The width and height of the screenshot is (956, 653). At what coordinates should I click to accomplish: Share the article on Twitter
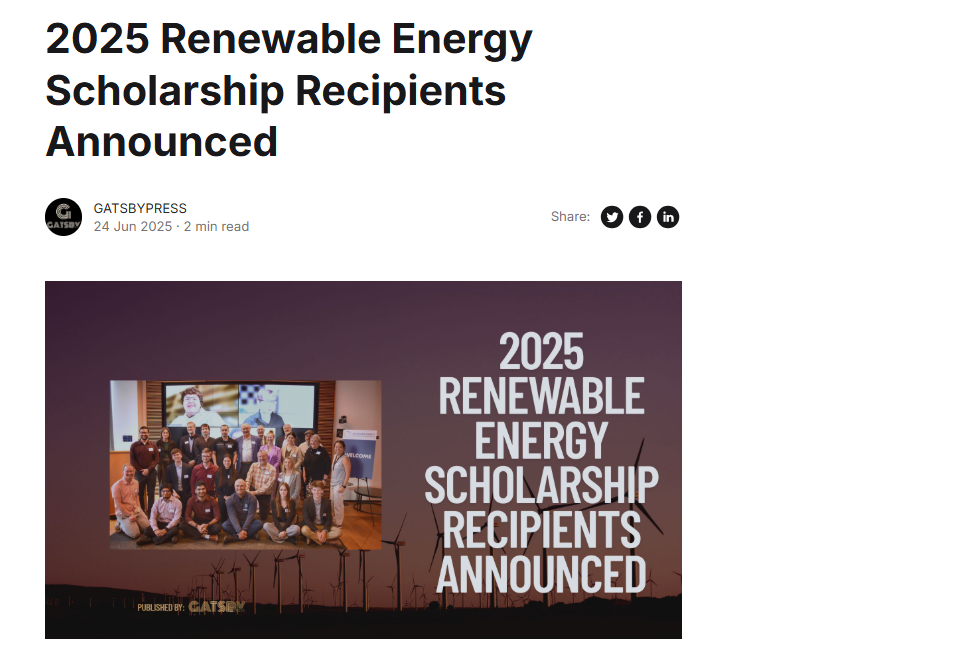[x=612, y=217]
